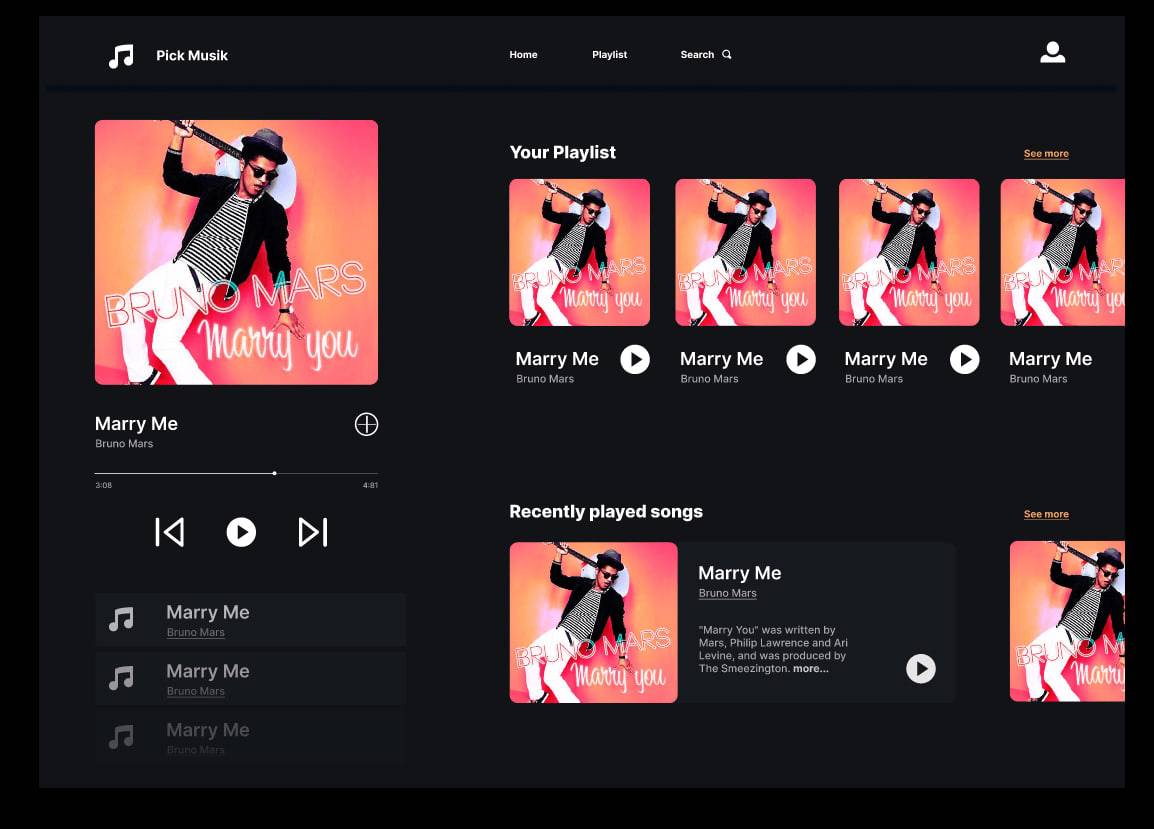Open the second playlist album thumbnail
Viewport: 1154px width, 829px height.
[x=746, y=253]
